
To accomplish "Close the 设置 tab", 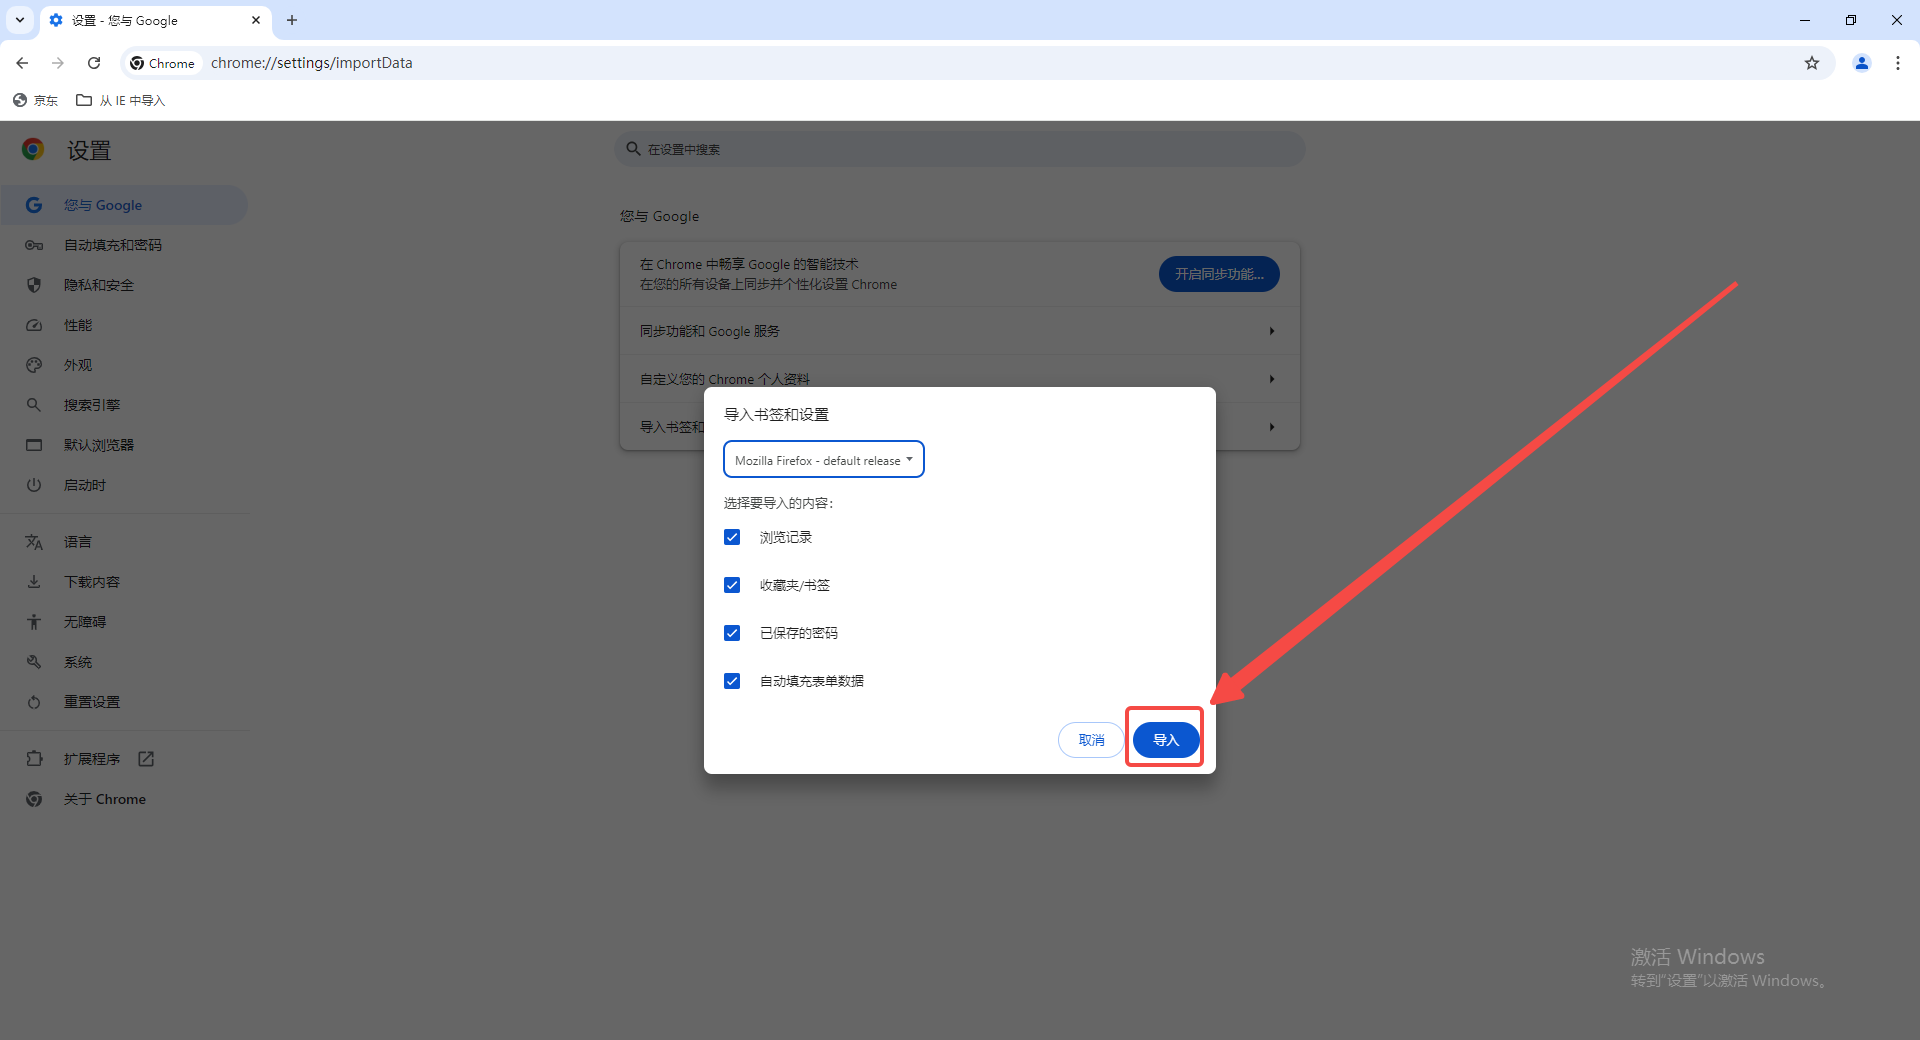I will 256,20.
